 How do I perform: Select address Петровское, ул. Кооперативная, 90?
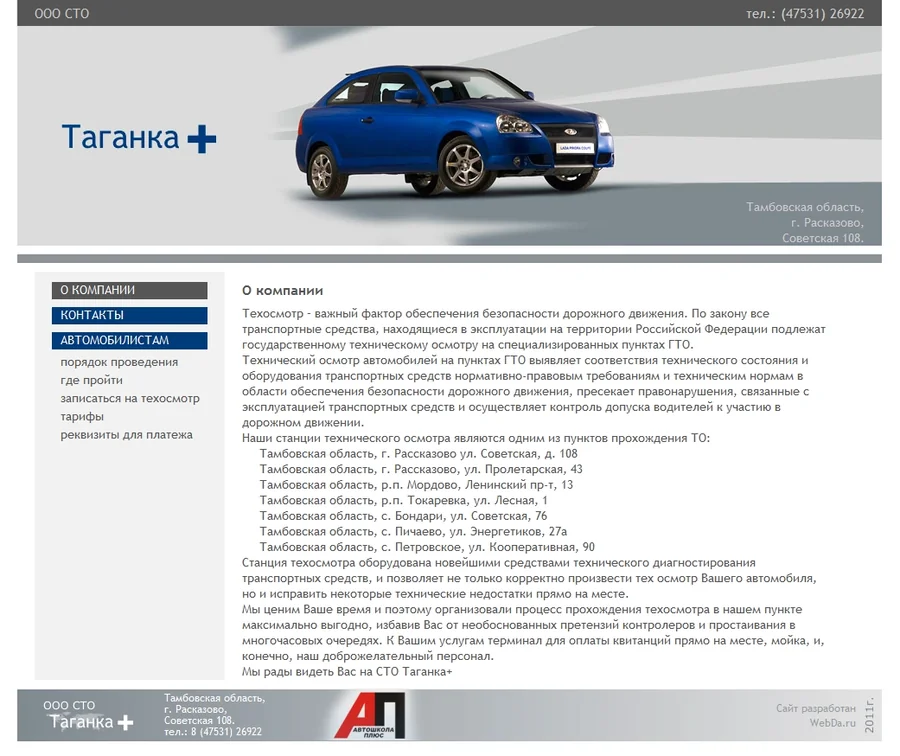(427, 546)
